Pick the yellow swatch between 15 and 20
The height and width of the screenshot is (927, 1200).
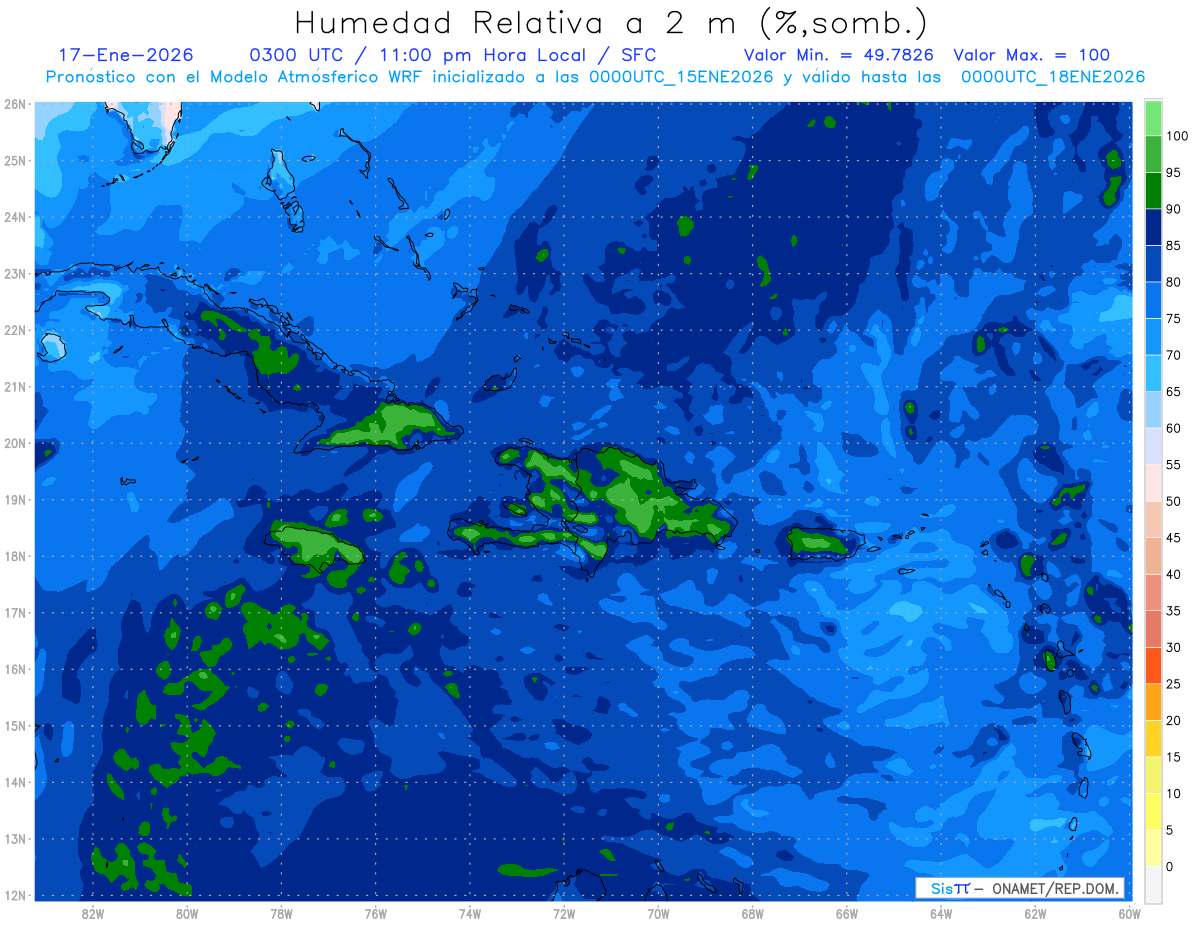pos(1152,738)
